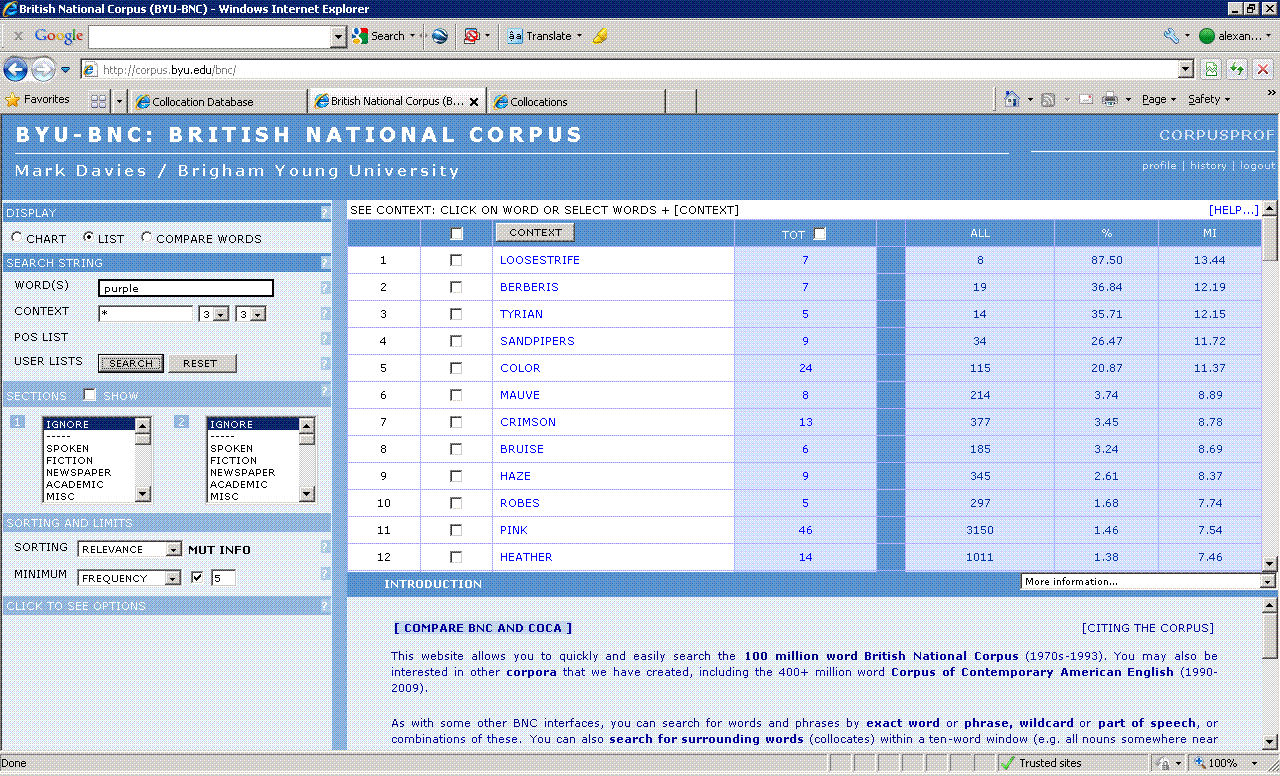Click the SEARCH button
Viewport: 1280px width, 776px height.
131,363
